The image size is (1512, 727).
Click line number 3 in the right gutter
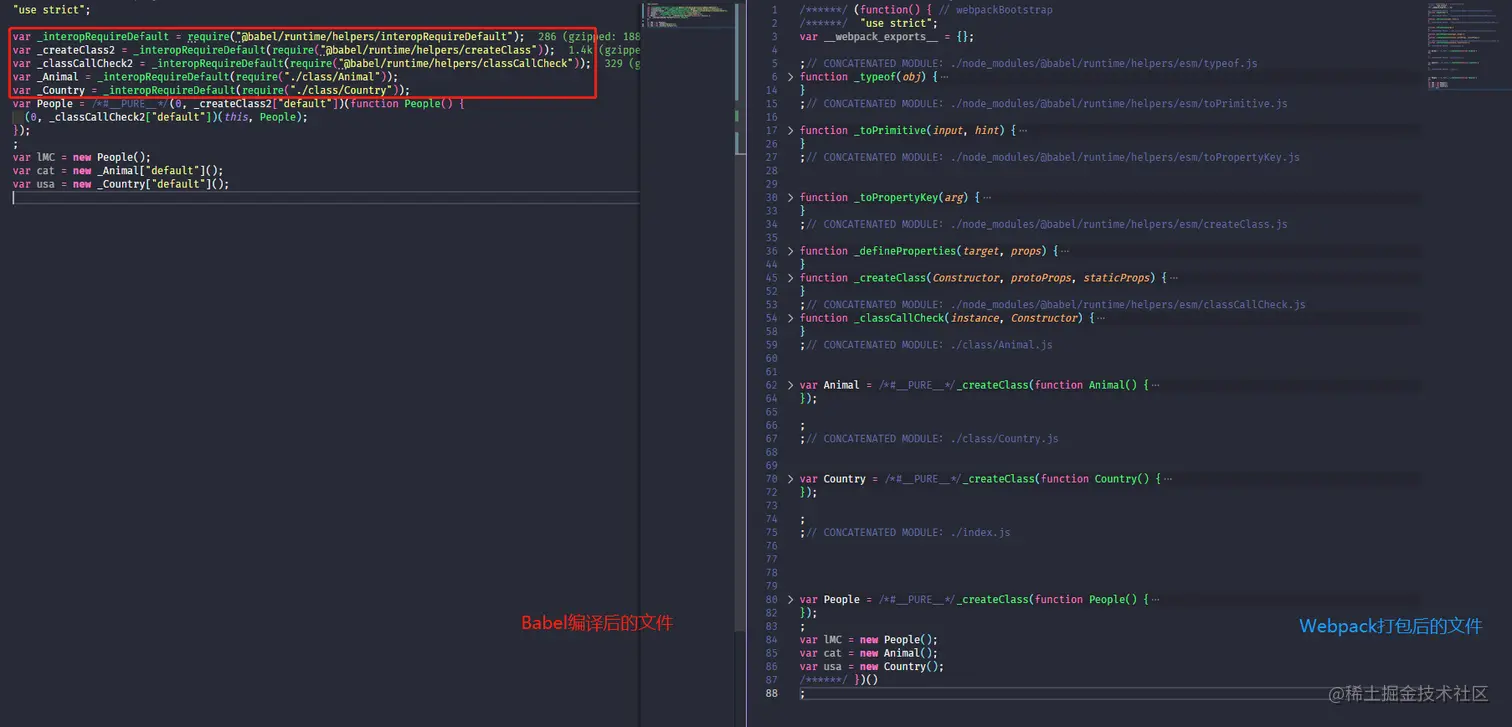775,37
